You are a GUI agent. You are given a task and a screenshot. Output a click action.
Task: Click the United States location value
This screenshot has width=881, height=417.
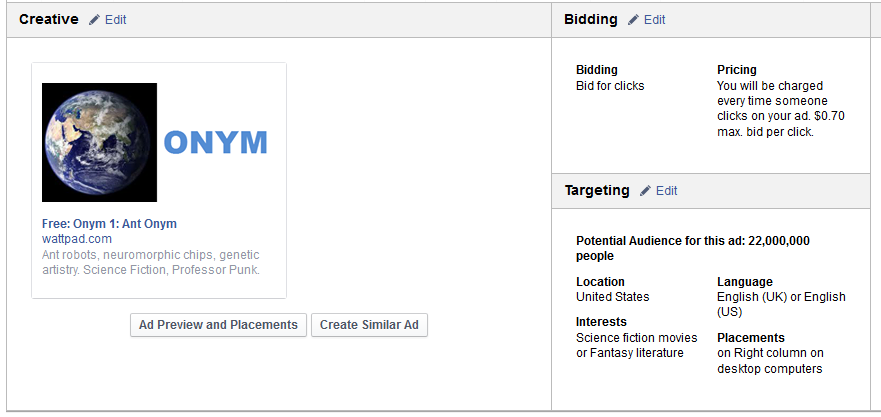612,297
